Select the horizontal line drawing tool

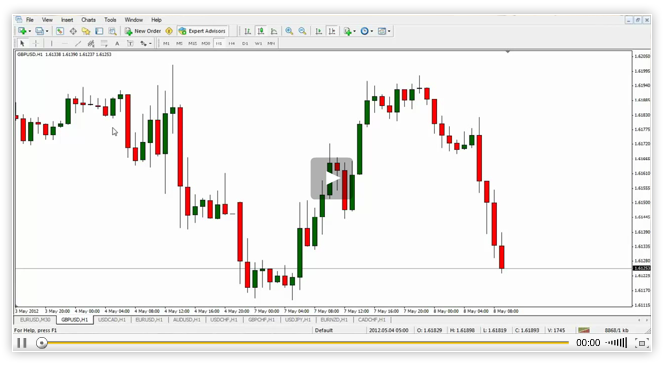click(x=64, y=43)
